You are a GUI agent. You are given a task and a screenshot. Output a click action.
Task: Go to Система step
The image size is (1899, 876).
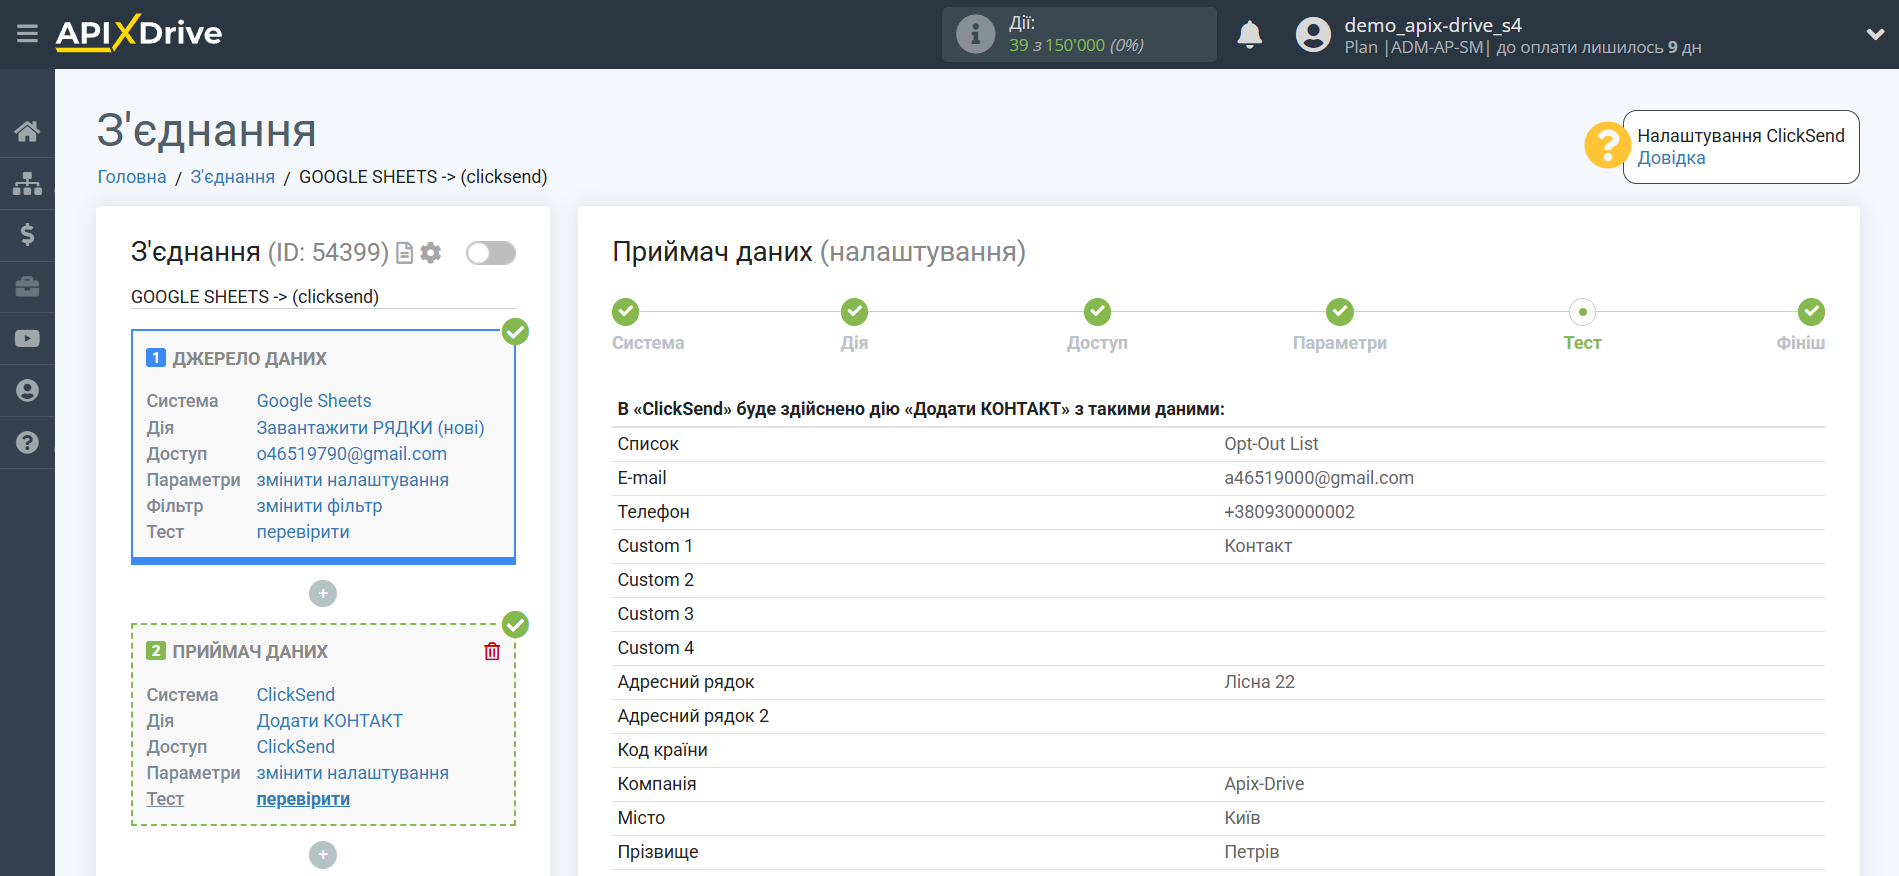[x=626, y=312]
